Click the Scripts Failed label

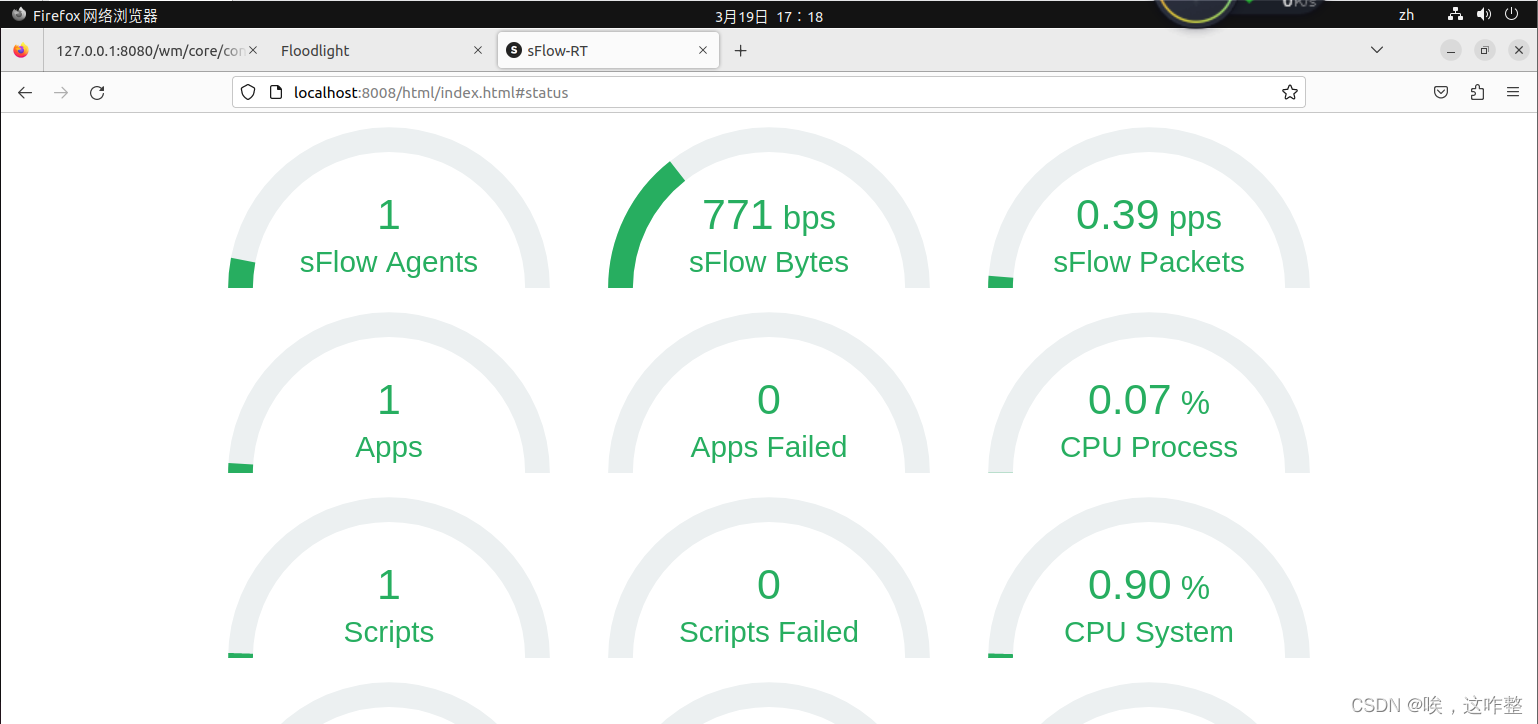click(x=769, y=632)
